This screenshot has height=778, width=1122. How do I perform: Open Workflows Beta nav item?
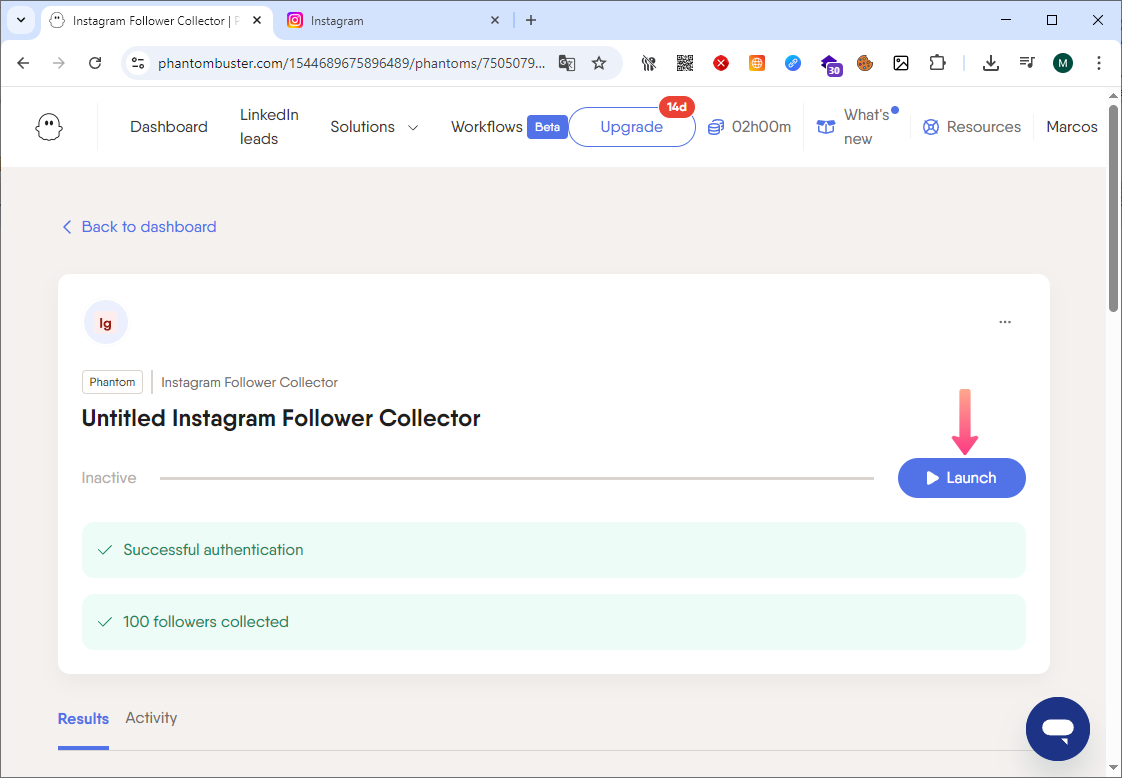pyautogui.click(x=509, y=127)
